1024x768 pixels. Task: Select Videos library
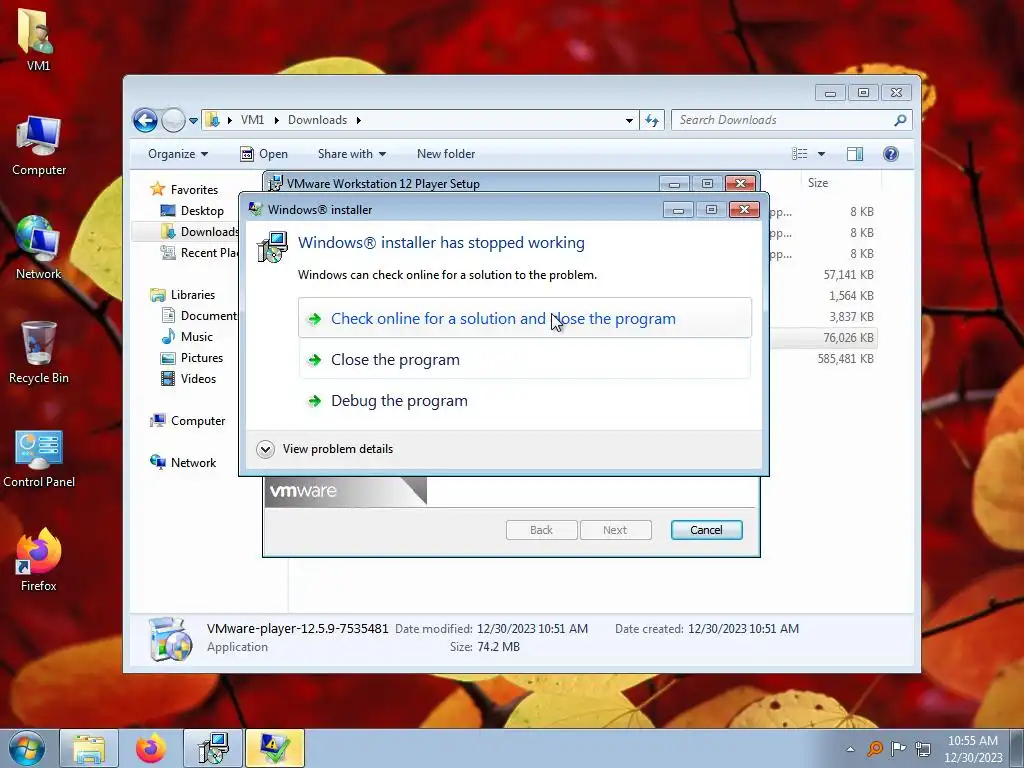click(x=188, y=379)
